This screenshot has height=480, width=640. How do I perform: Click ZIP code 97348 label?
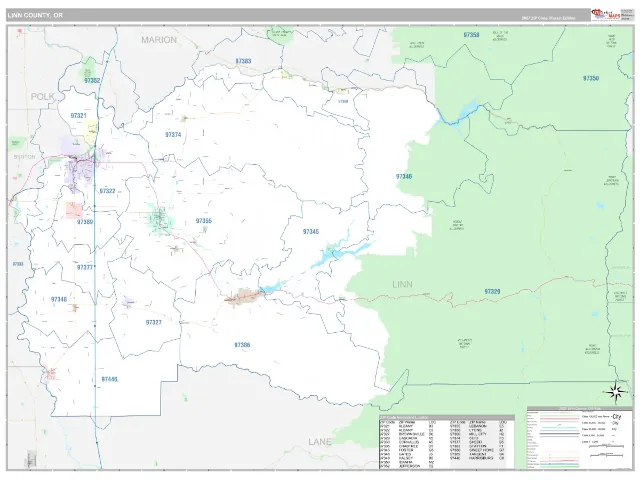coord(59,300)
